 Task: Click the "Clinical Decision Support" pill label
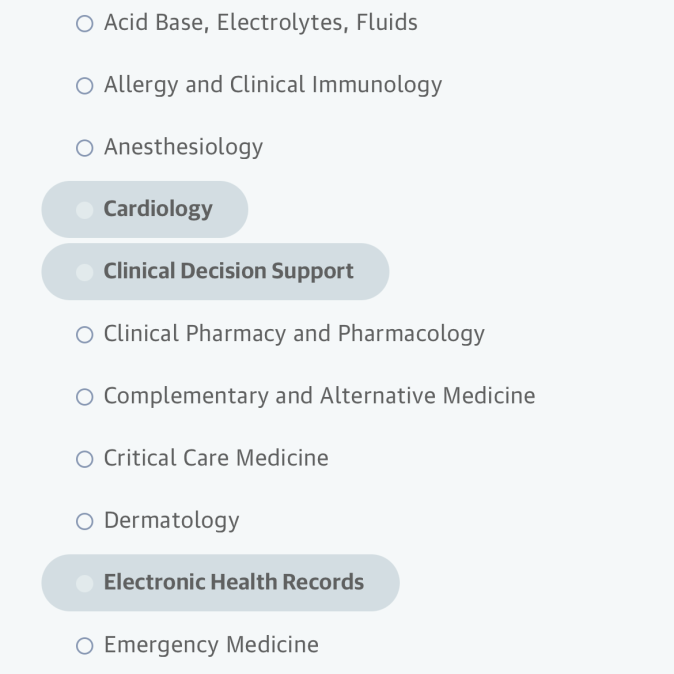(228, 271)
